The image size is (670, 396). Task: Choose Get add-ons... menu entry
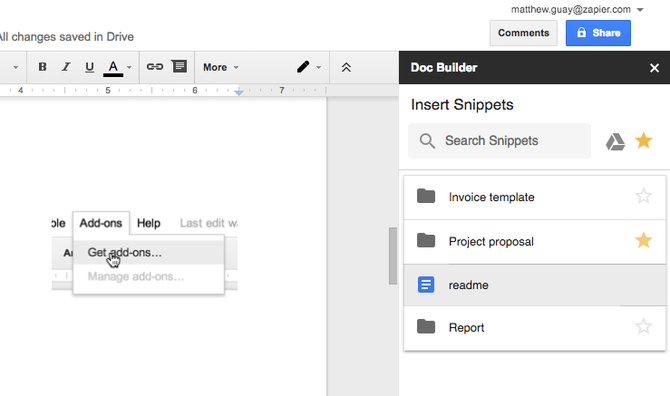tap(149, 252)
